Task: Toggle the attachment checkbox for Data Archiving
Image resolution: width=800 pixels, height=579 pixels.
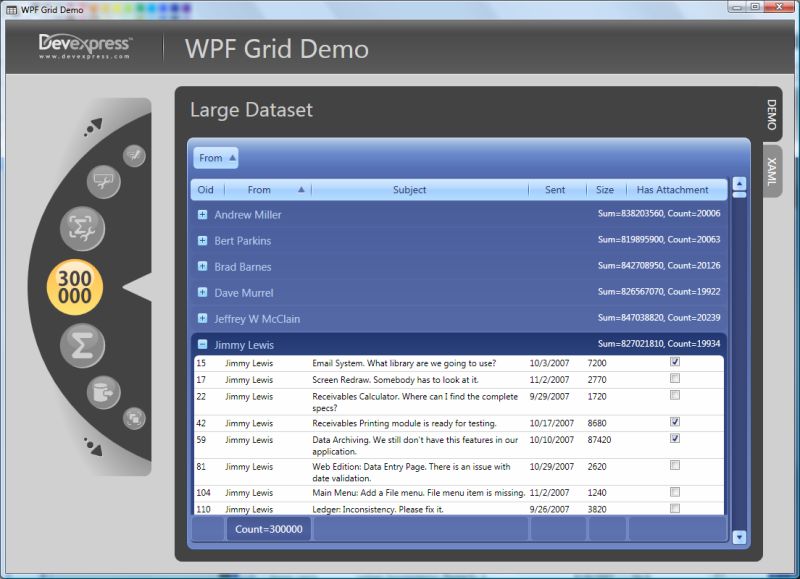Action: click(677, 439)
